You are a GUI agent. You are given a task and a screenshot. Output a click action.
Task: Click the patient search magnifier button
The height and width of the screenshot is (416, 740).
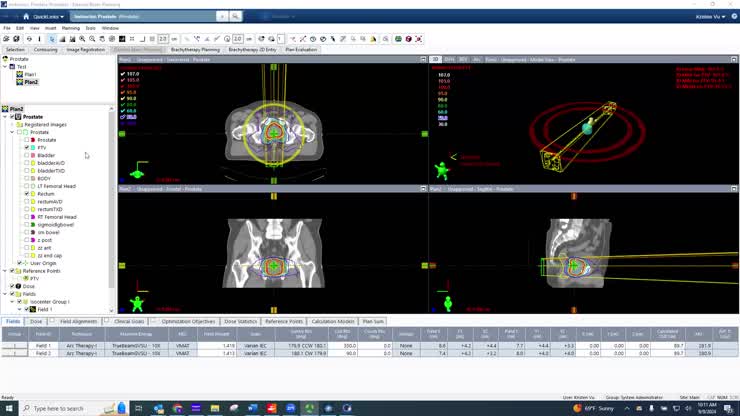tap(235, 17)
